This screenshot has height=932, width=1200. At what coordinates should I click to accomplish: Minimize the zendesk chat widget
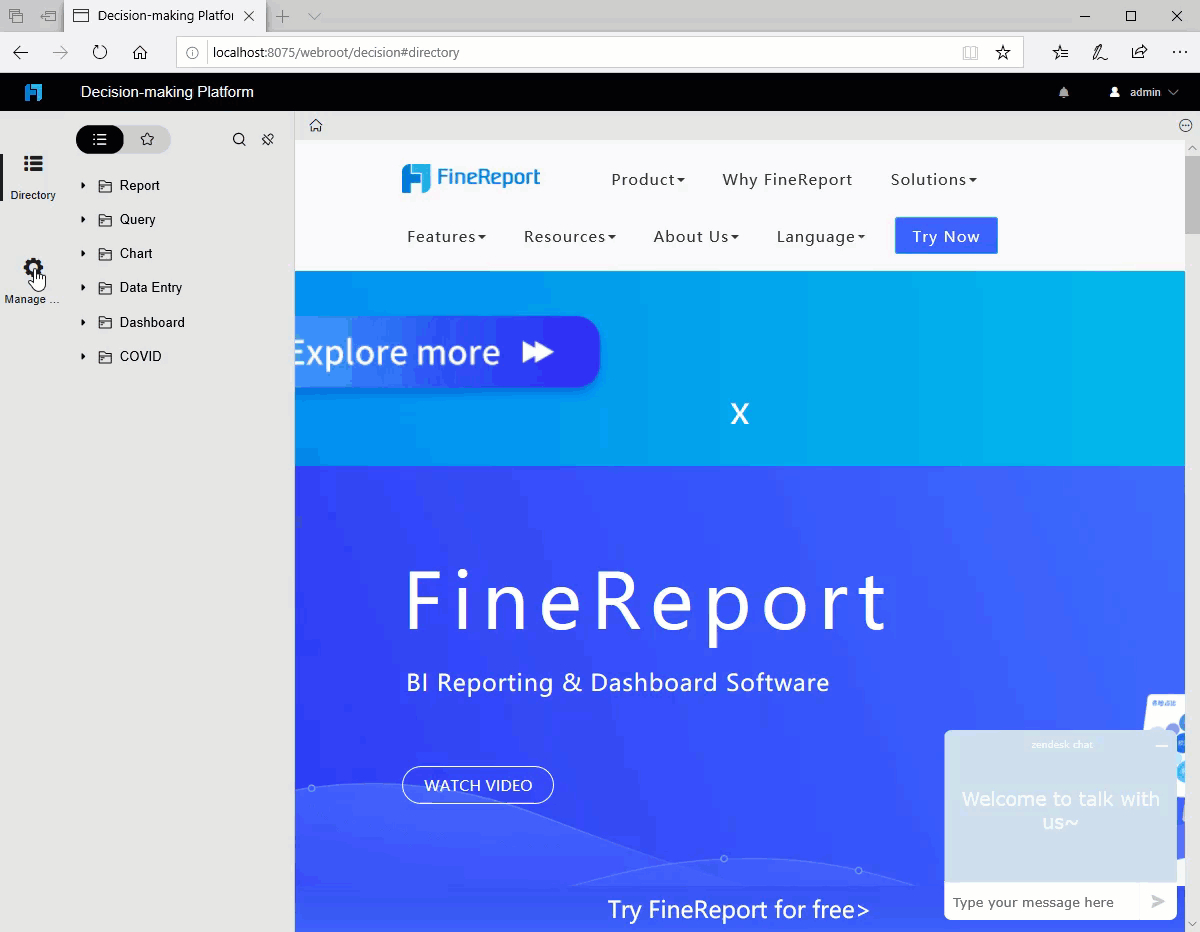[x=1162, y=745]
